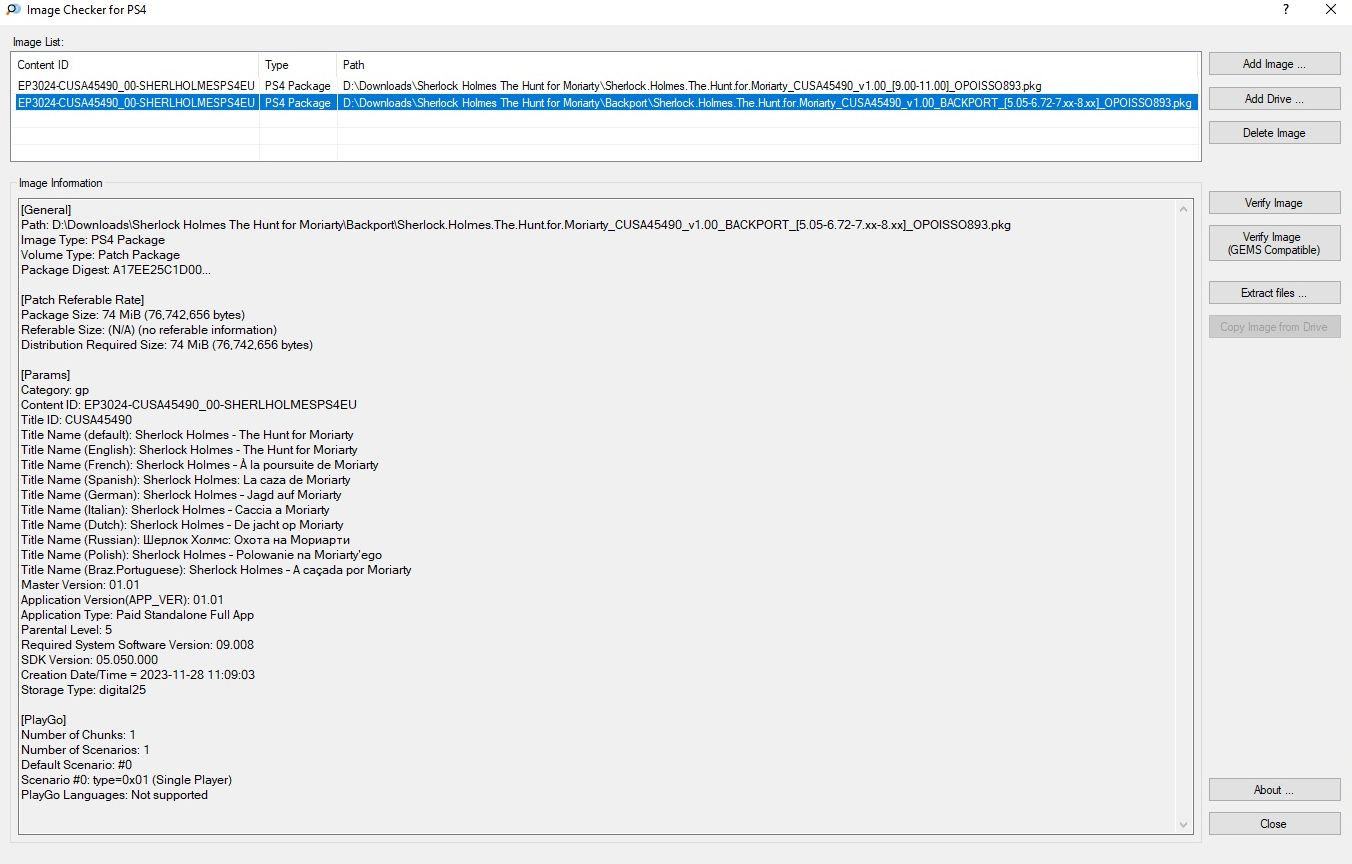This screenshot has height=864, width=1352.
Task: Click the [PlayGo] section heading
Action: tap(44, 720)
